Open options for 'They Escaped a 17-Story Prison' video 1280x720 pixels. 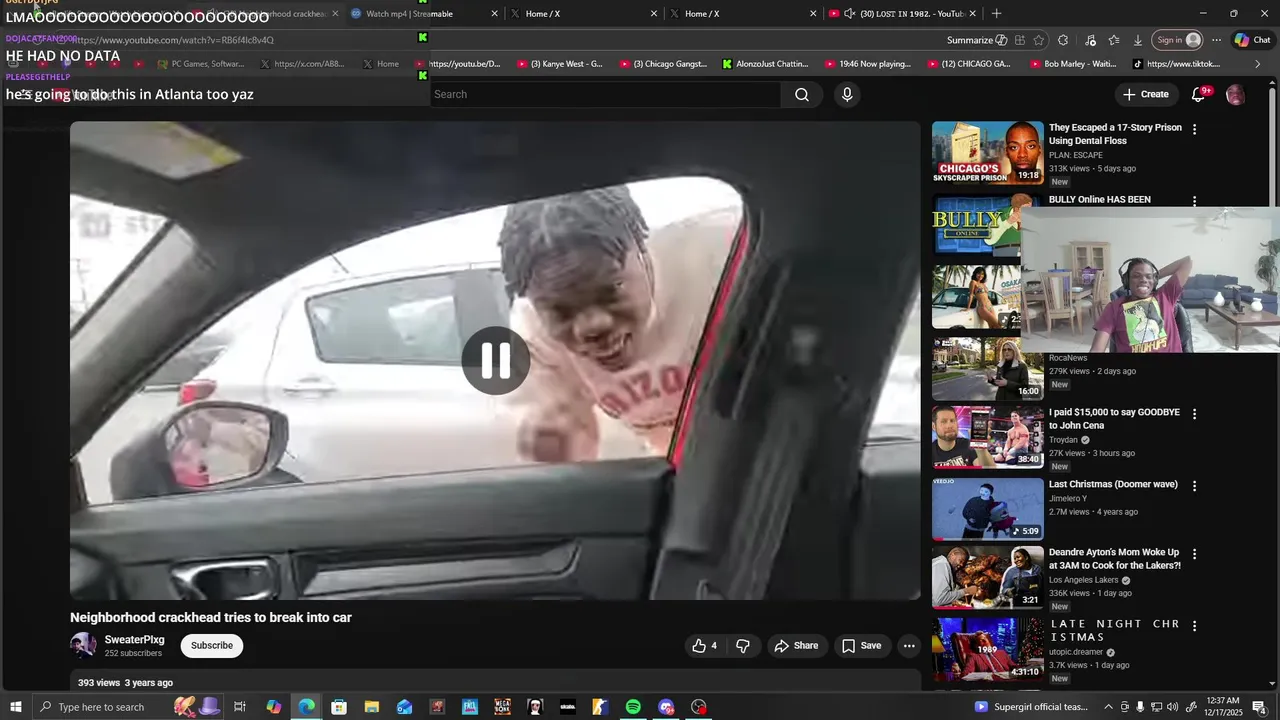[x=1194, y=129]
